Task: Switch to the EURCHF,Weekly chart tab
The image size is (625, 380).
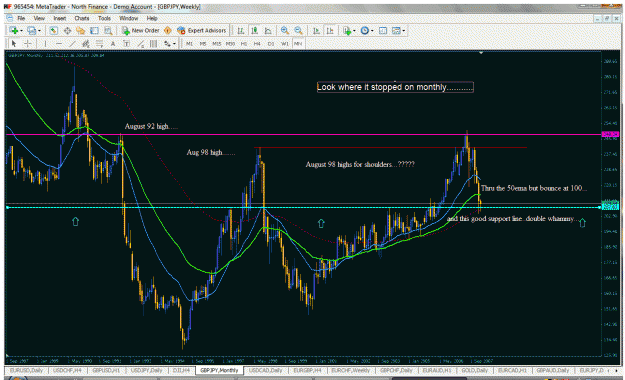Action: tap(351, 370)
